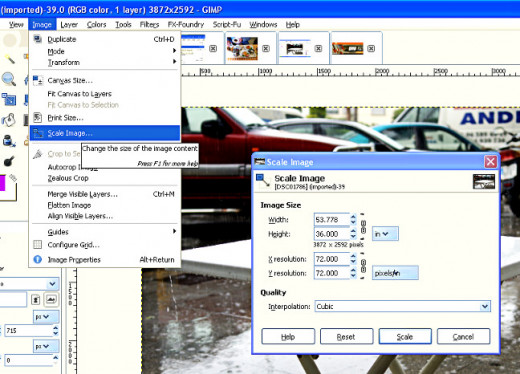Open the pixels/in resolution unit dropdown
This screenshot has height=374, width=520.
[x=395, y=273]
